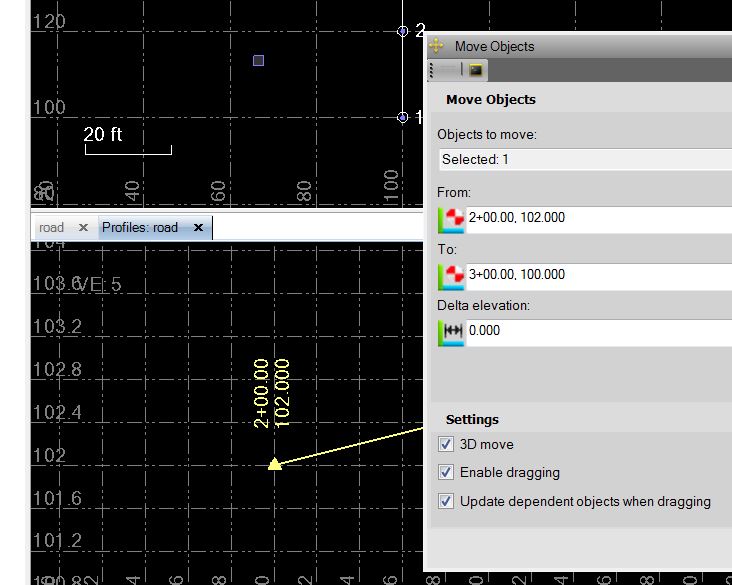Click the Move Objects section heading

(491, 99)
